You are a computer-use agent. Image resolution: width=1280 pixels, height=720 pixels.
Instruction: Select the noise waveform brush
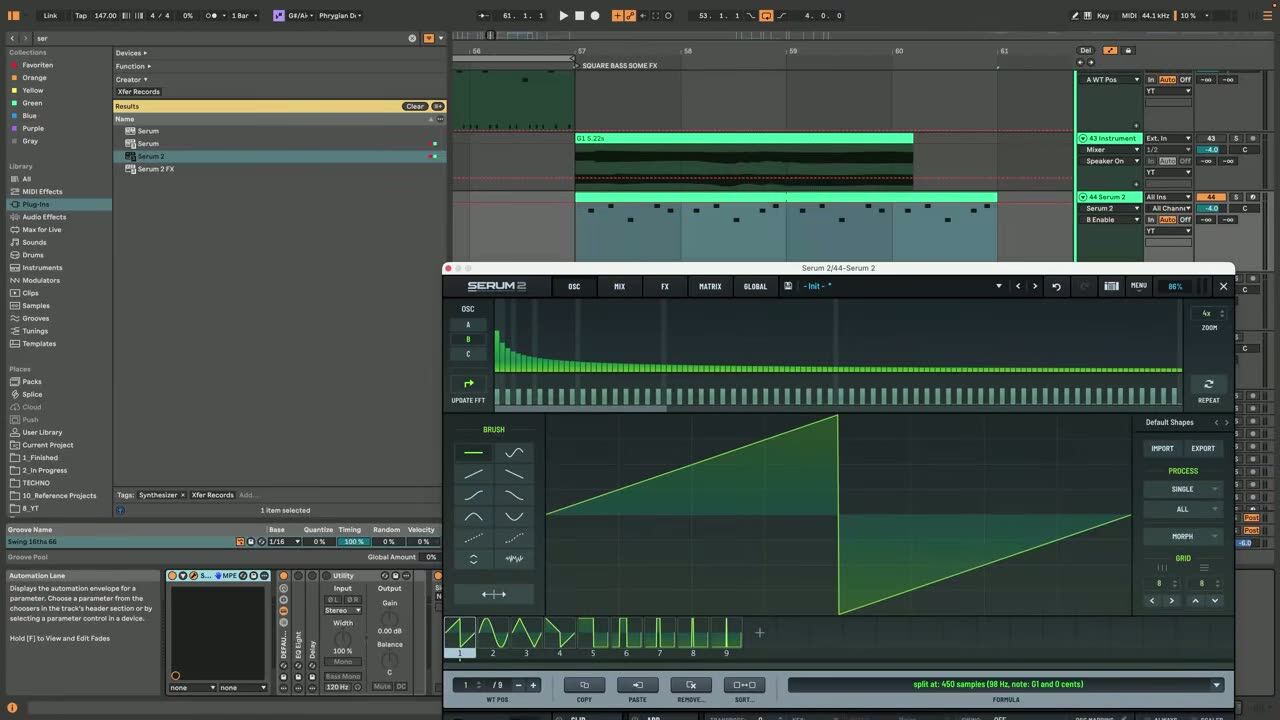514,559
